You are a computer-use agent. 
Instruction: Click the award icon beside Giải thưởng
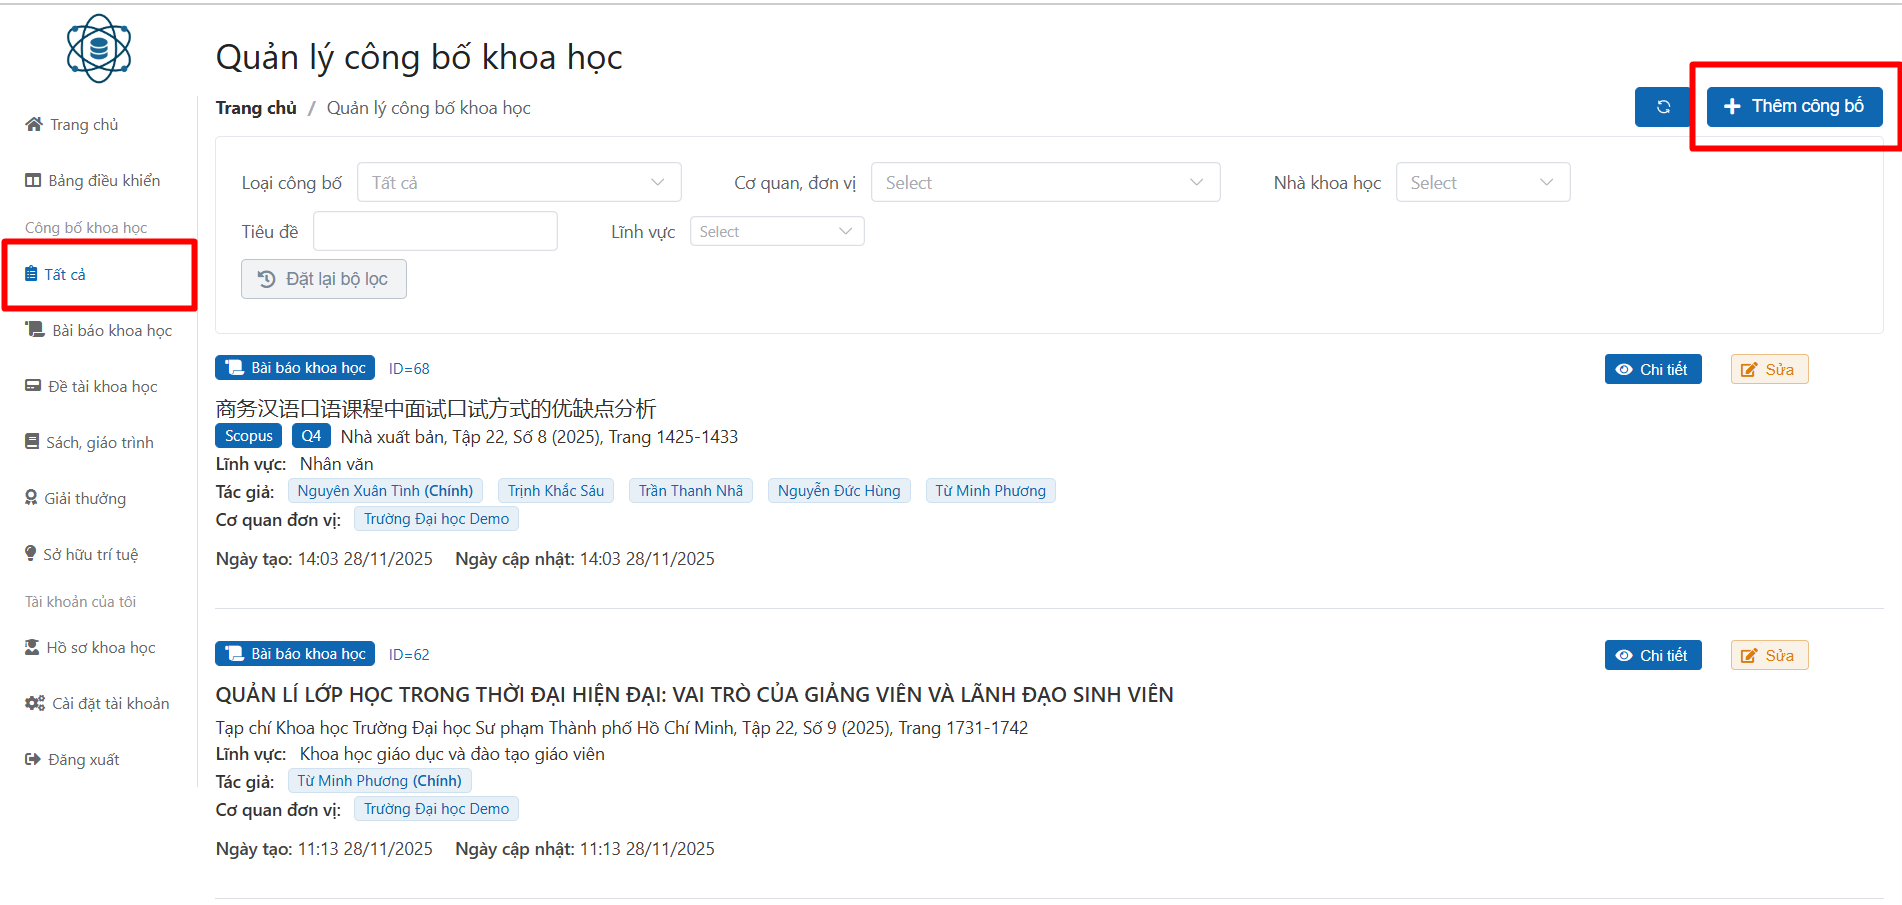31,497
